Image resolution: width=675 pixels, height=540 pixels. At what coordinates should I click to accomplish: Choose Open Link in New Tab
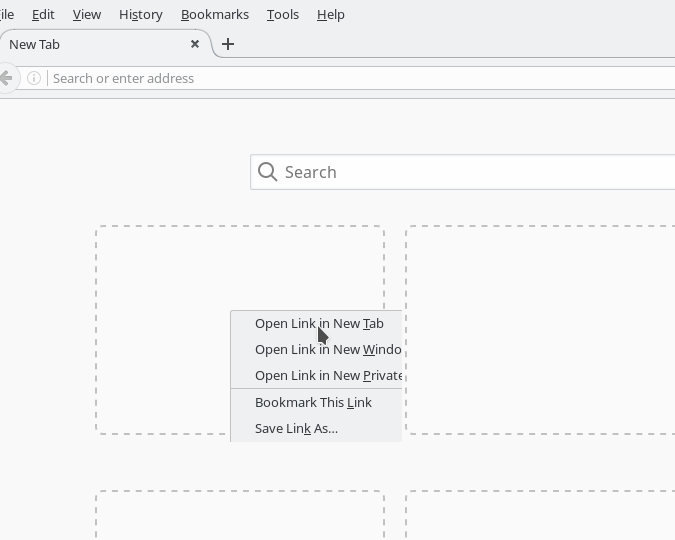click(x=318, y=323)
